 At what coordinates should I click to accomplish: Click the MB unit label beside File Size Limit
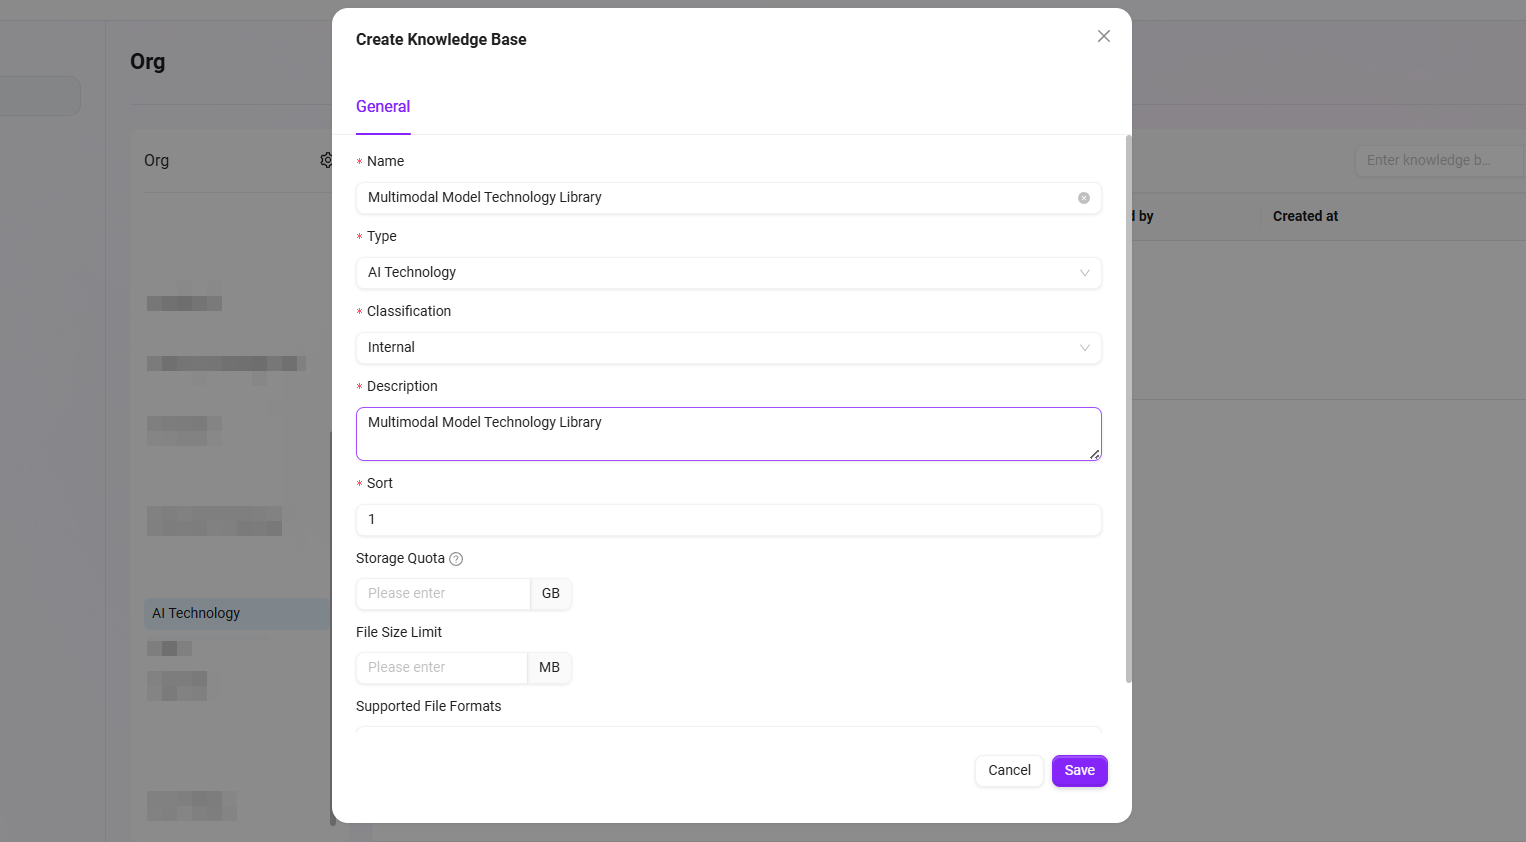[549, 668]
